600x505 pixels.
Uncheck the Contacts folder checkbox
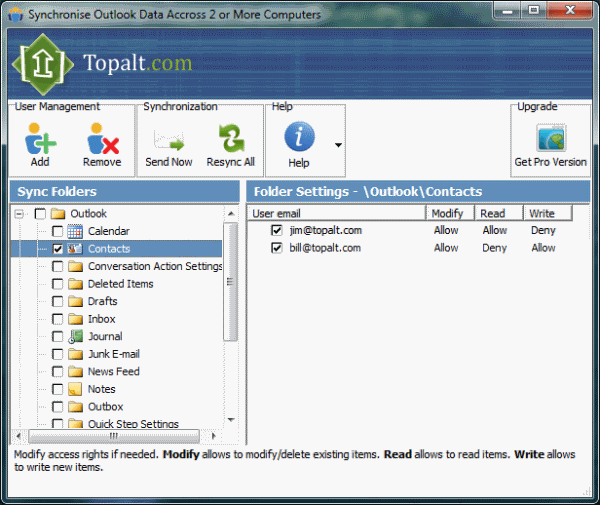click(58, 249)
